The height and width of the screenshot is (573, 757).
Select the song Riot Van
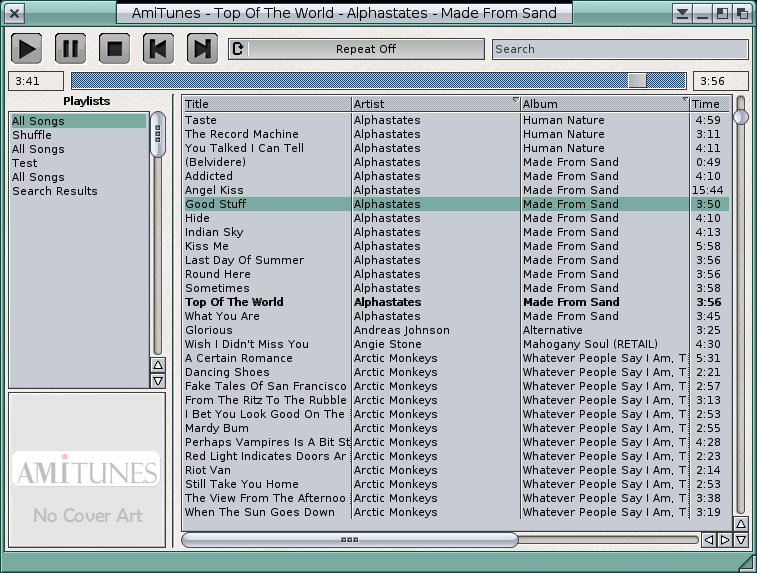(456, 470)
